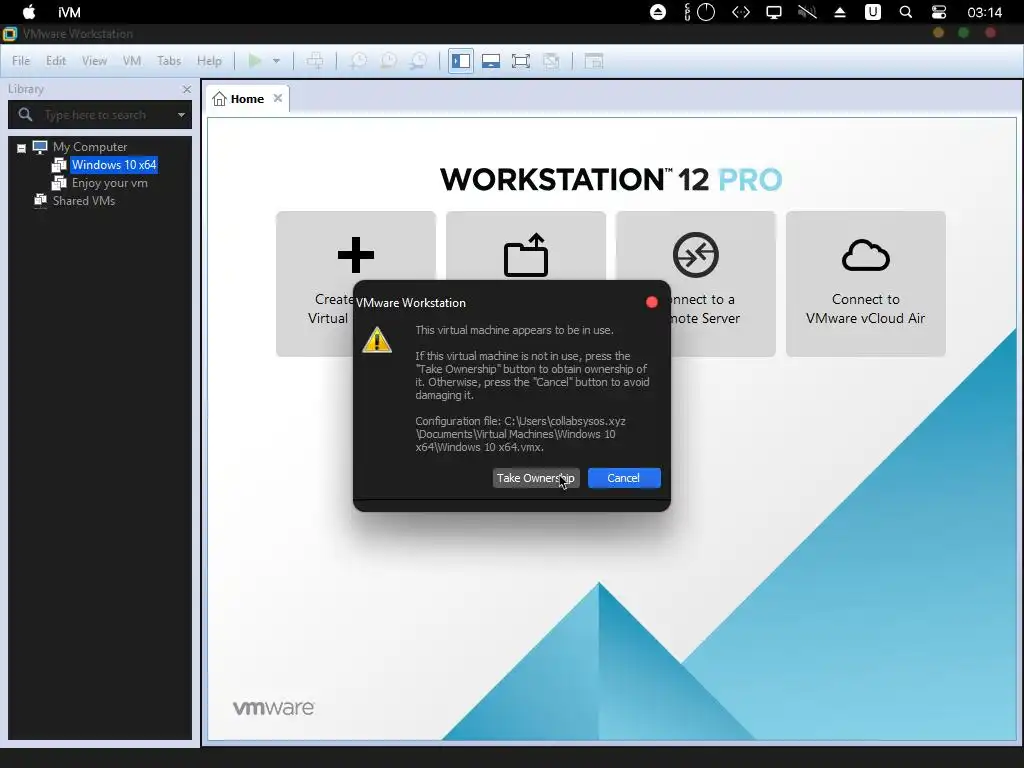Click the Enjoy your vm icon
Image resolution: width=1024 pixels, height=768 pixels.
click(59, 183)
